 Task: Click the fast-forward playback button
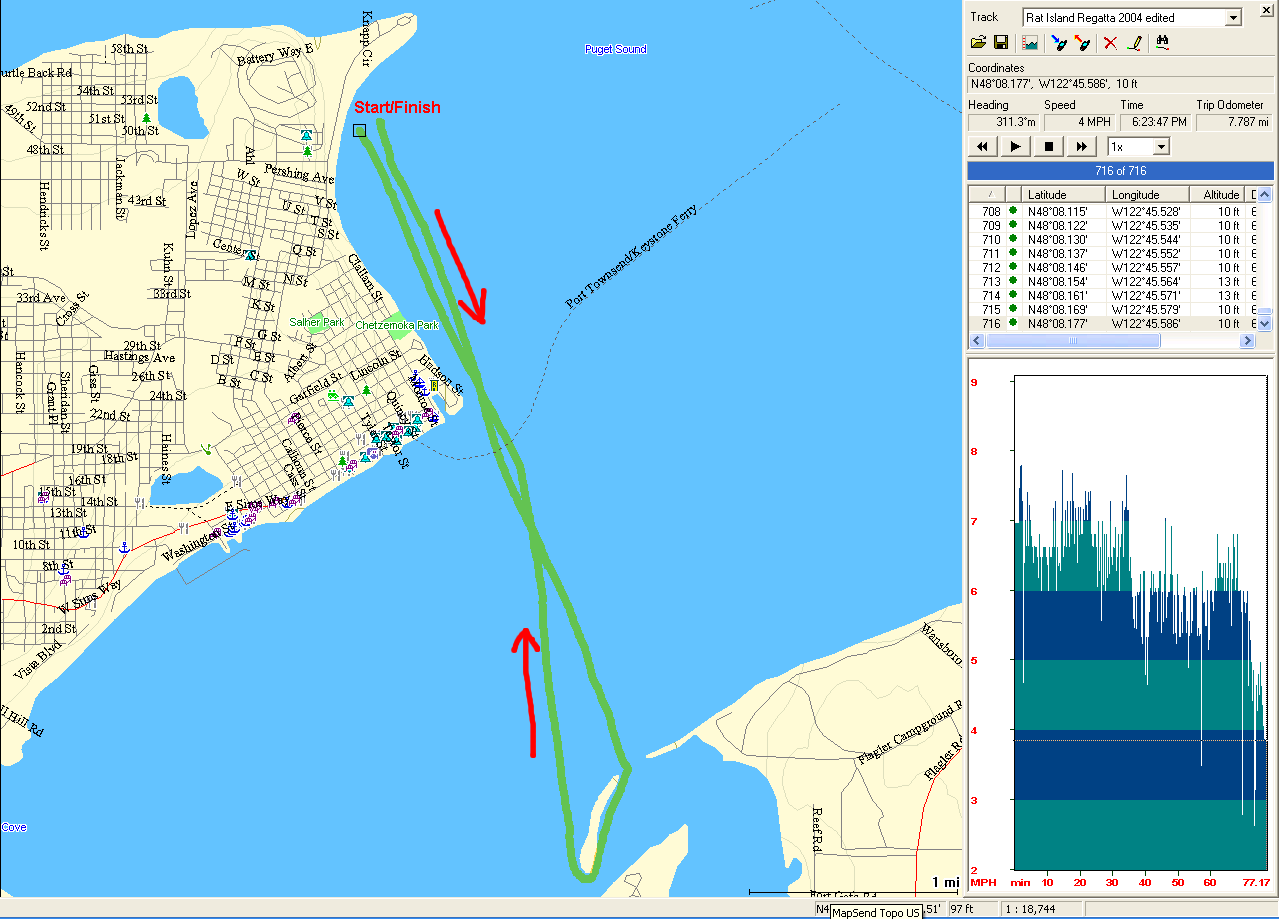coord(1081,147)
